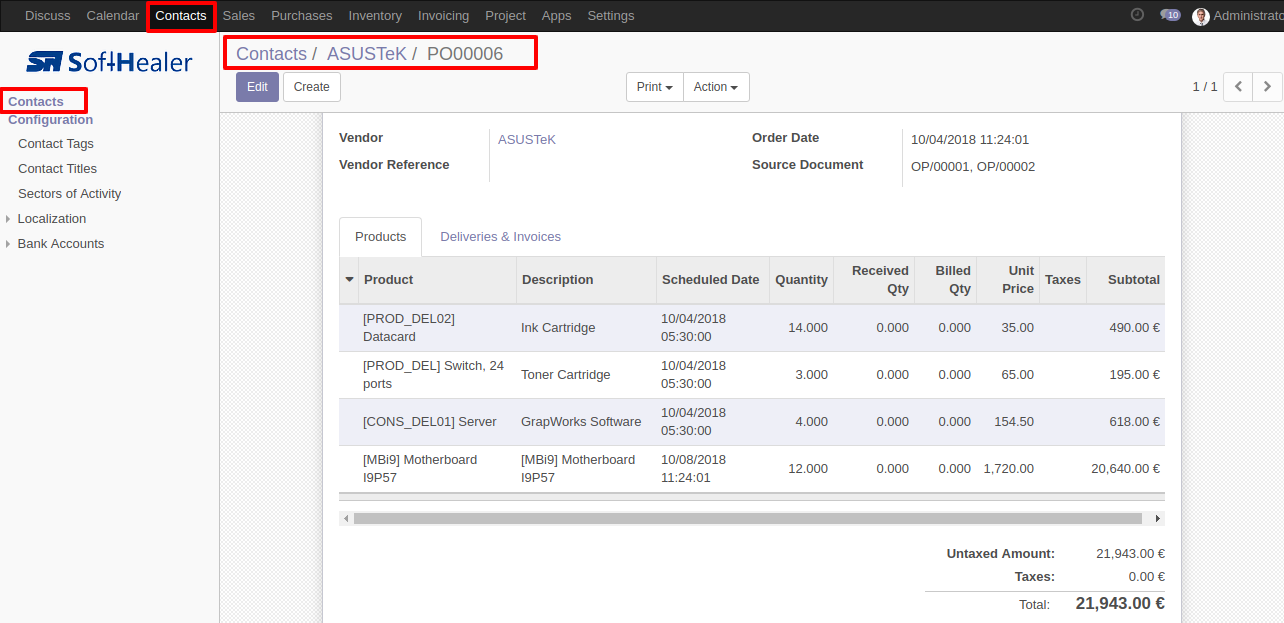1284x623 pixels.
Task: Open the Apps menu
Action: pyautogui.click(x=556, y=16)
